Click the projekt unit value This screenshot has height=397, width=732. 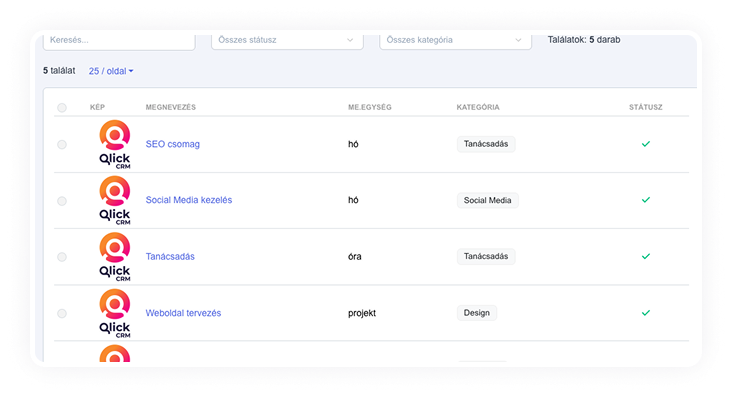[362, 313]
